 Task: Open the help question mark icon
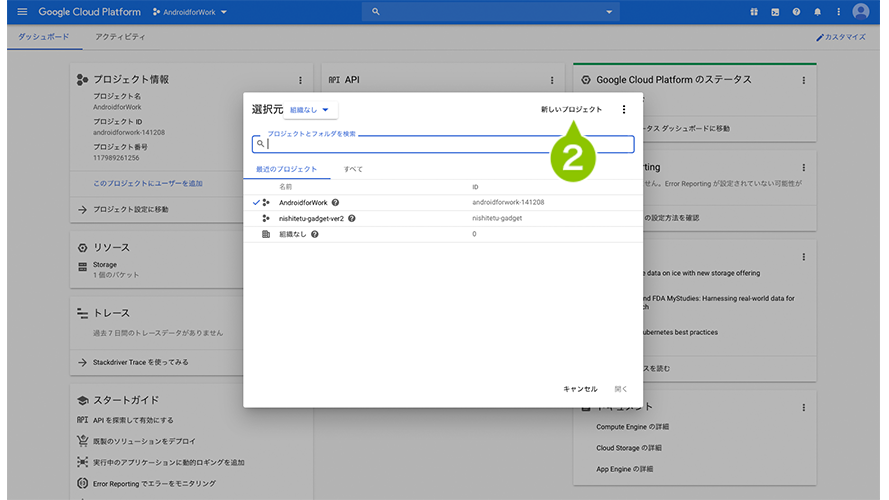tap(796, 11)
